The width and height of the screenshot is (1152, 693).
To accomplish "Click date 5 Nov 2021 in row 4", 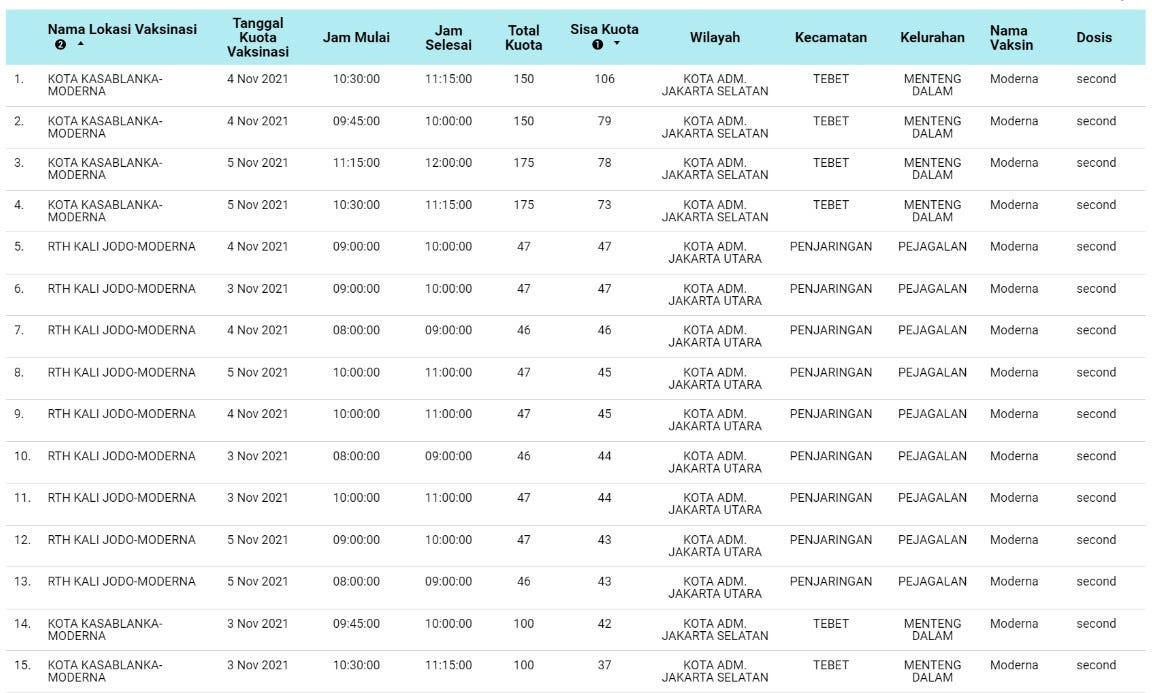I will (x=257, y=204).
